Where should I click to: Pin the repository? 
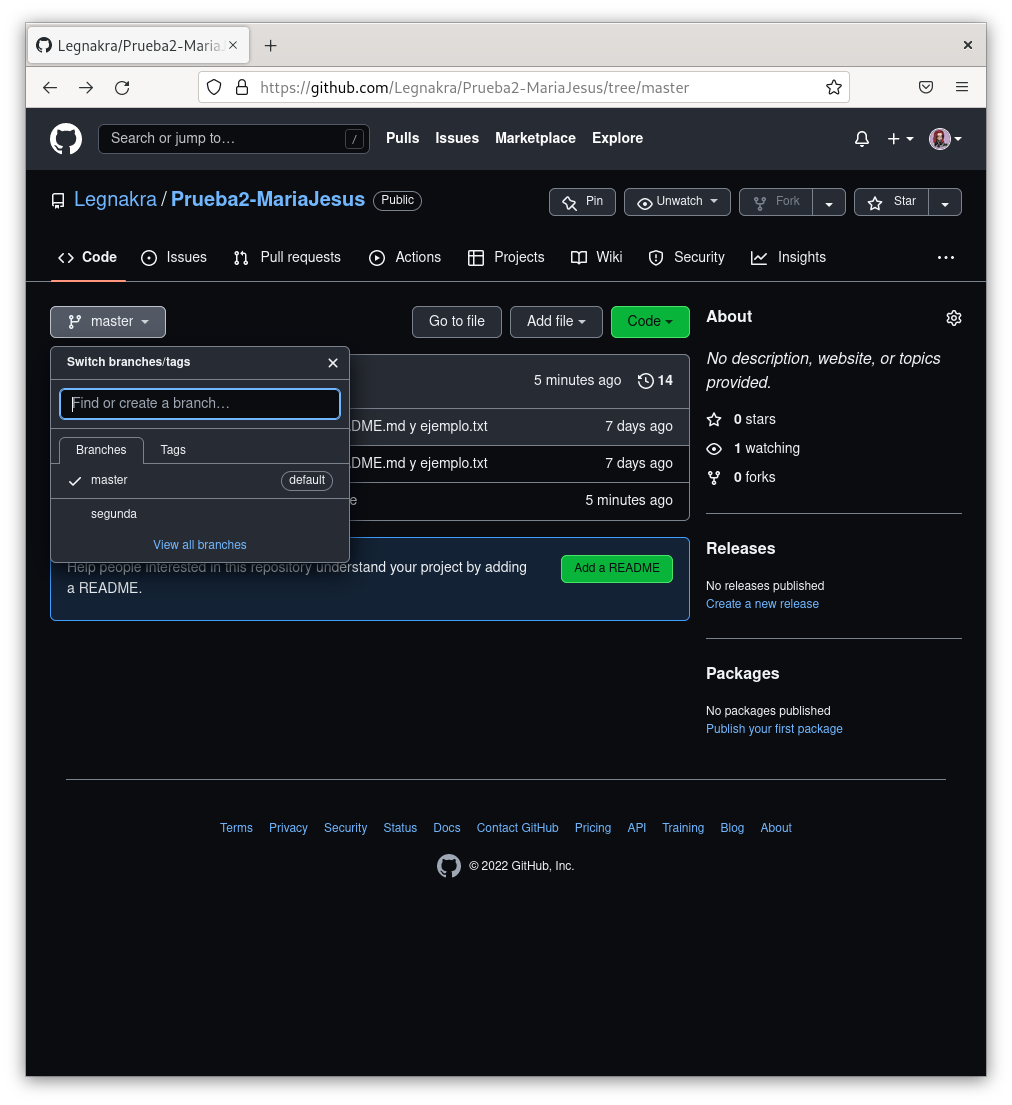(582, 202)
